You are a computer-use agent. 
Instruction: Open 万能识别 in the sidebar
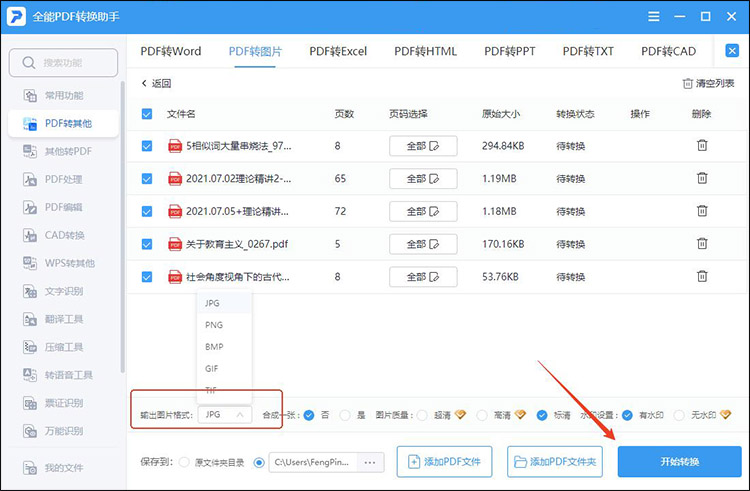tap(63, 431)
